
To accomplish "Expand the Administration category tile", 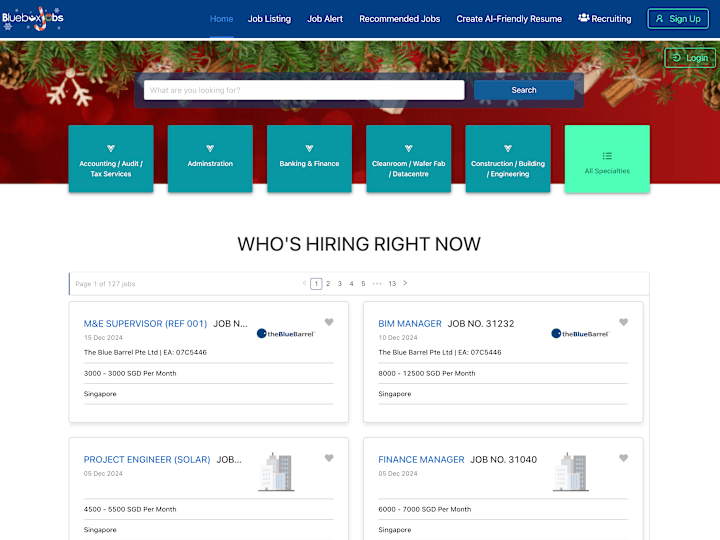I will (x=210, y=159).
